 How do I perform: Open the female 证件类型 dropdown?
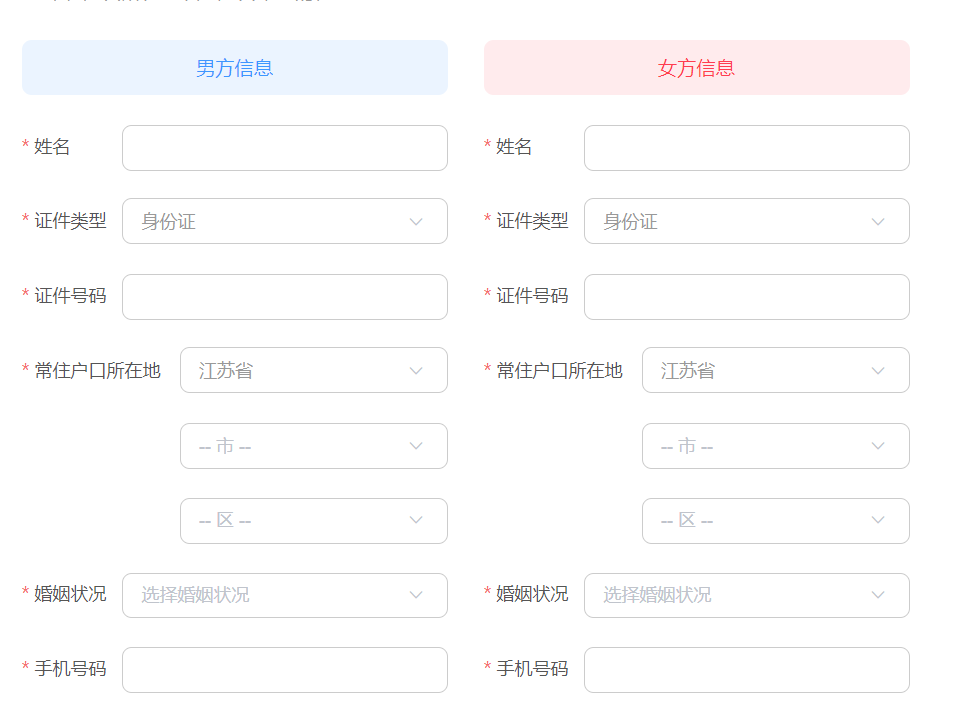point(747,221)
